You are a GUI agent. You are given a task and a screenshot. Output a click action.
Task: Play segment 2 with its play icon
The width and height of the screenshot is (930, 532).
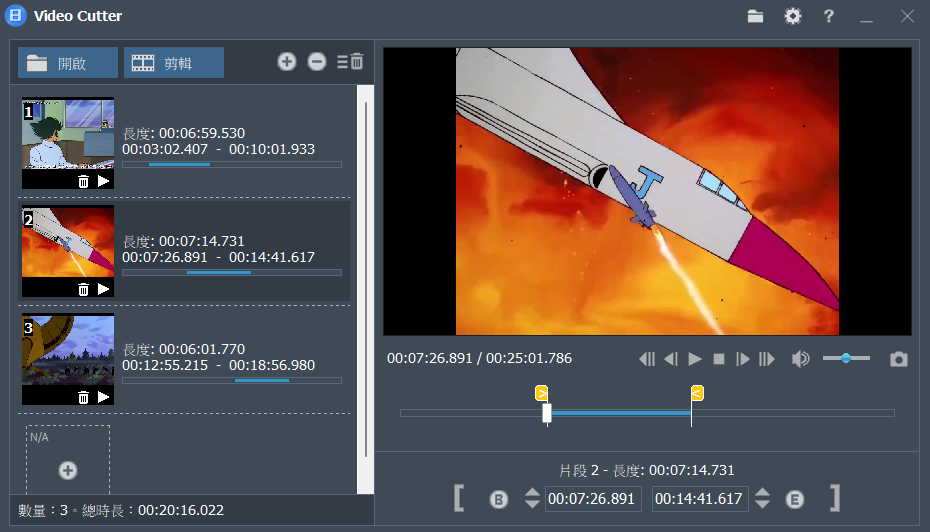104,289
